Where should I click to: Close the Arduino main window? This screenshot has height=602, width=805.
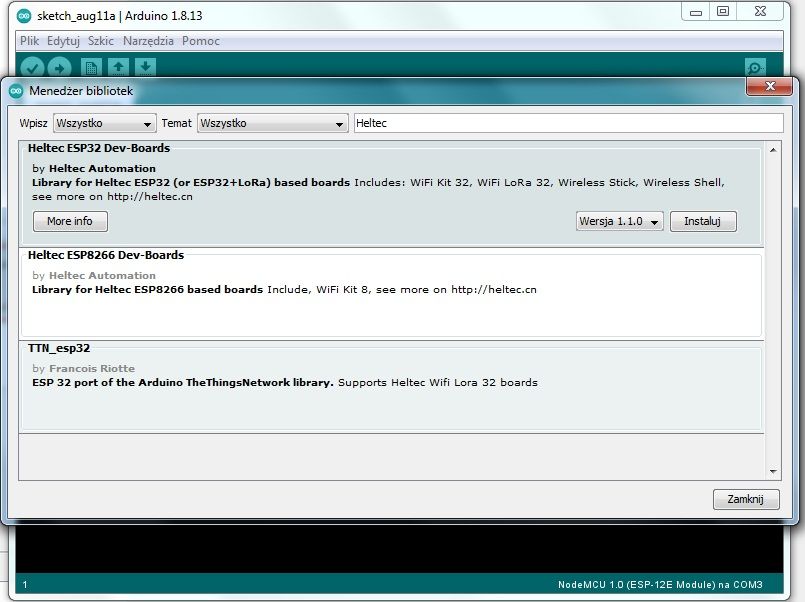coord(760,11)
